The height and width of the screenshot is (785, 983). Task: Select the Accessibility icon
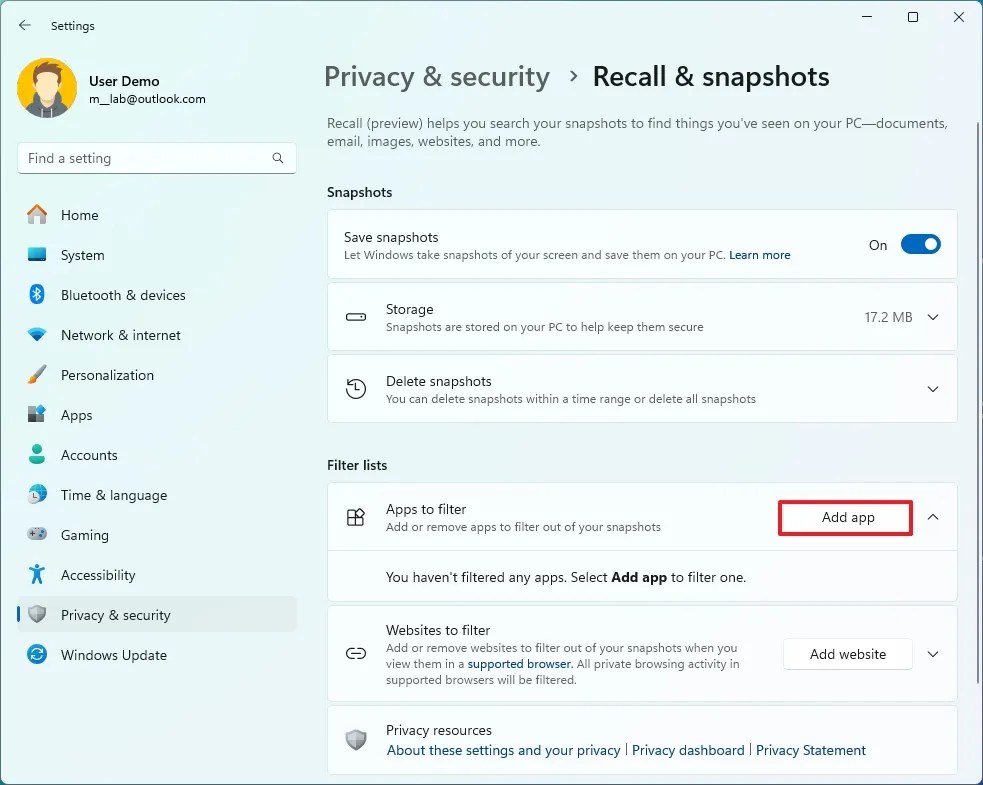coord(37,575)
